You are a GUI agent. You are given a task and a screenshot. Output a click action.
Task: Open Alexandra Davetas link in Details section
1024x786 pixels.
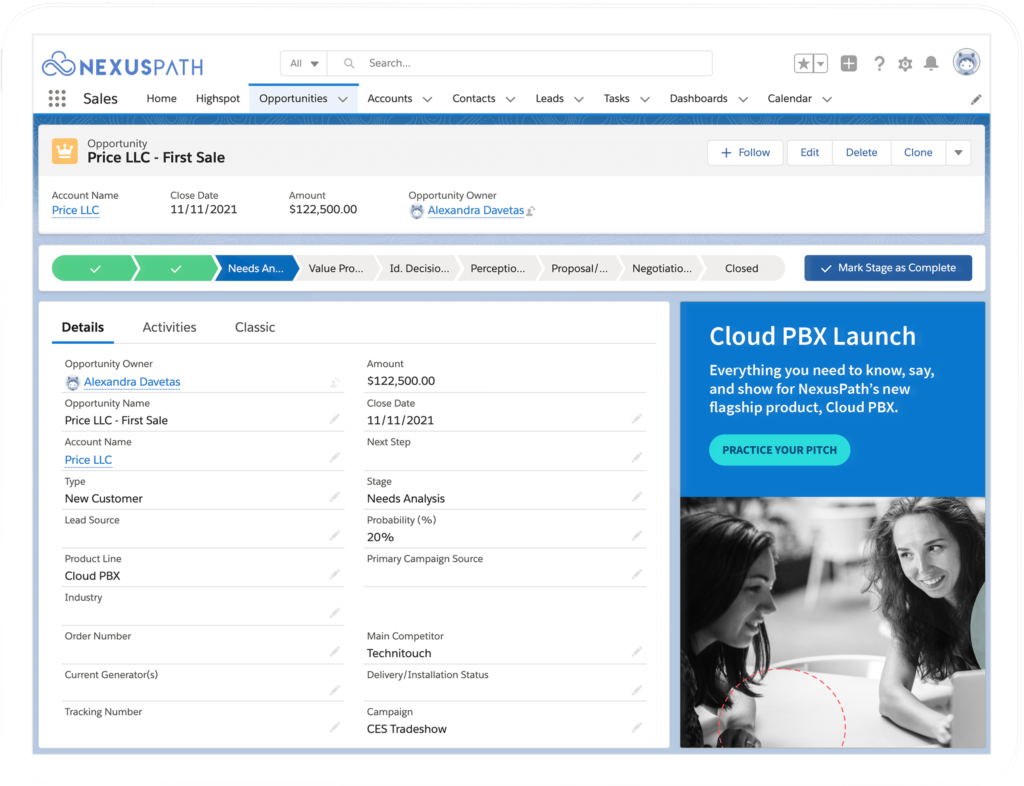(132, 382)
